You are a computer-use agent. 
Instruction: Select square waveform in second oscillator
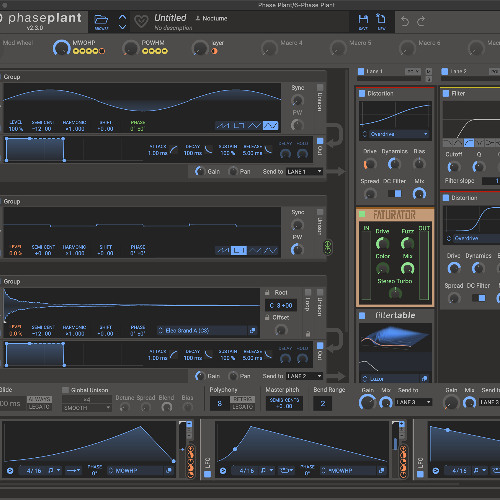[239, 250]
